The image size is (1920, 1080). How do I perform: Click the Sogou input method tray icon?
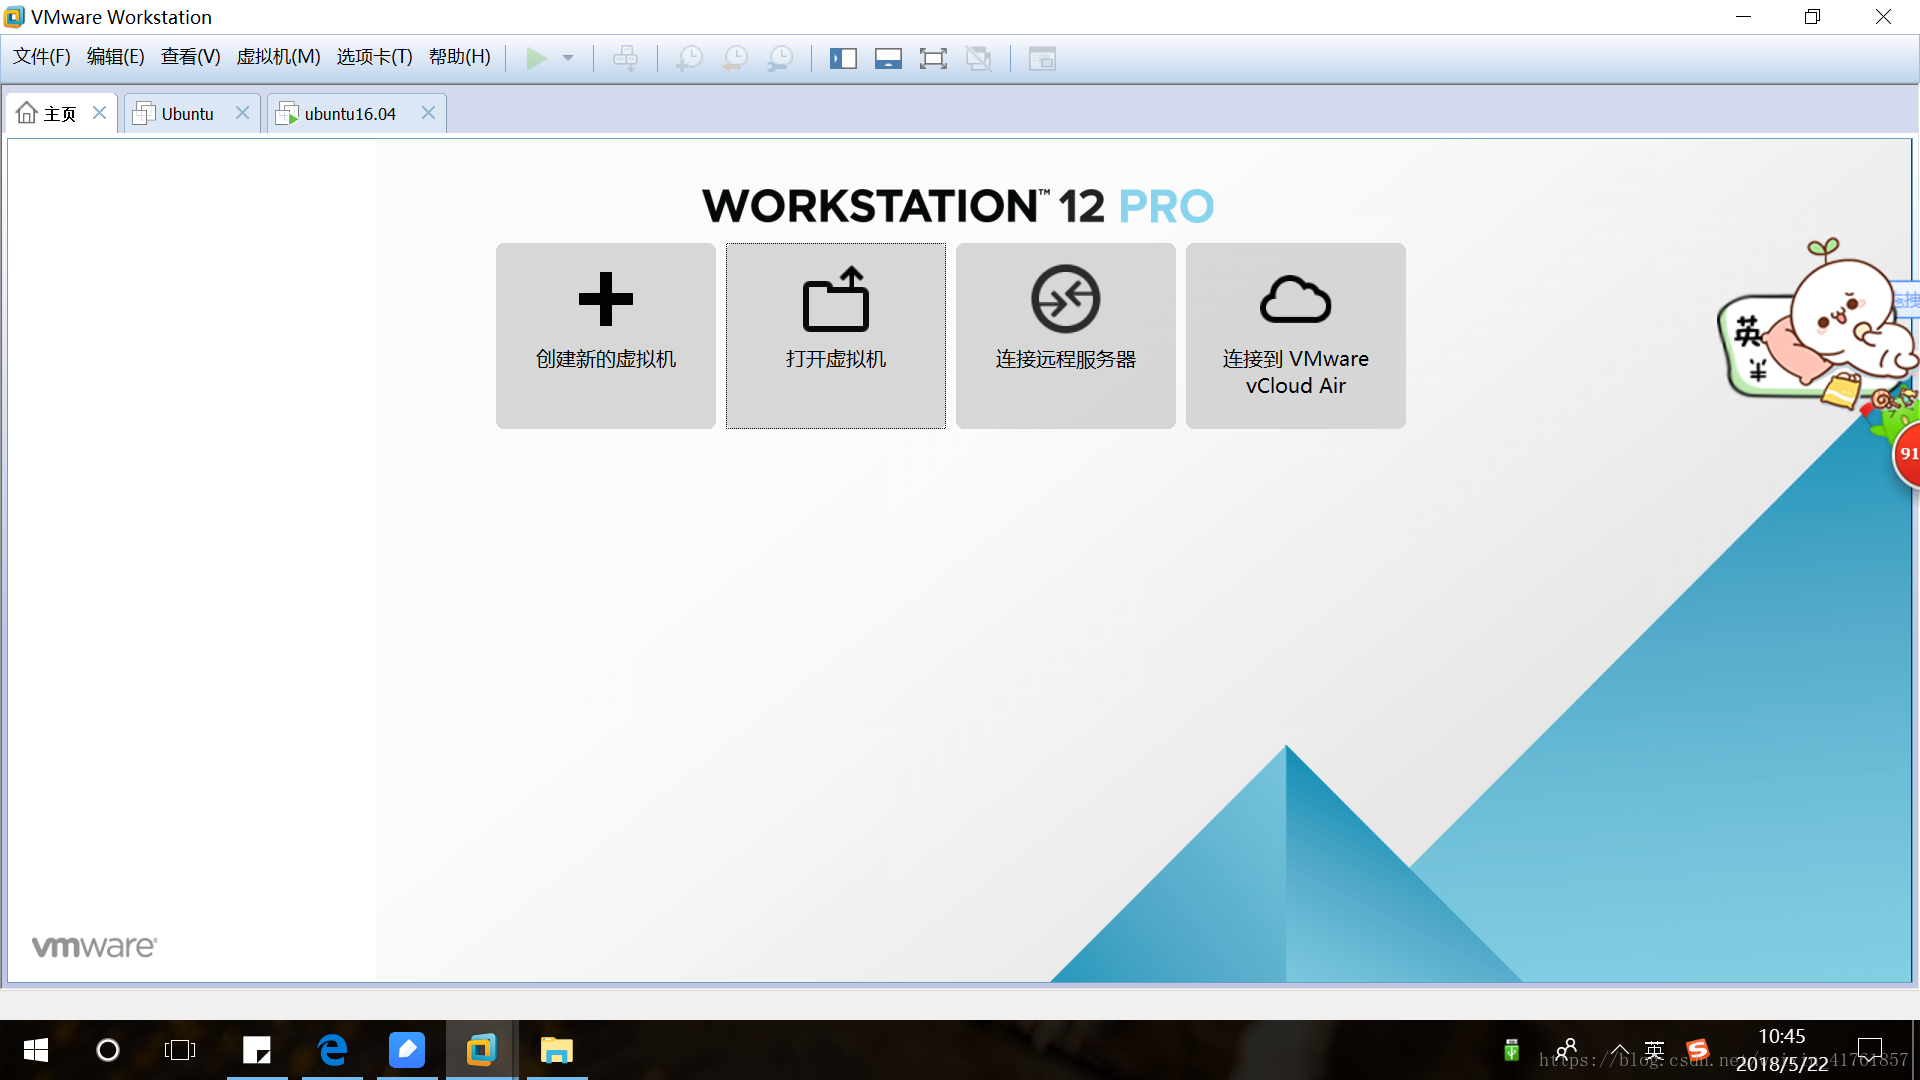point(1698,1050)
